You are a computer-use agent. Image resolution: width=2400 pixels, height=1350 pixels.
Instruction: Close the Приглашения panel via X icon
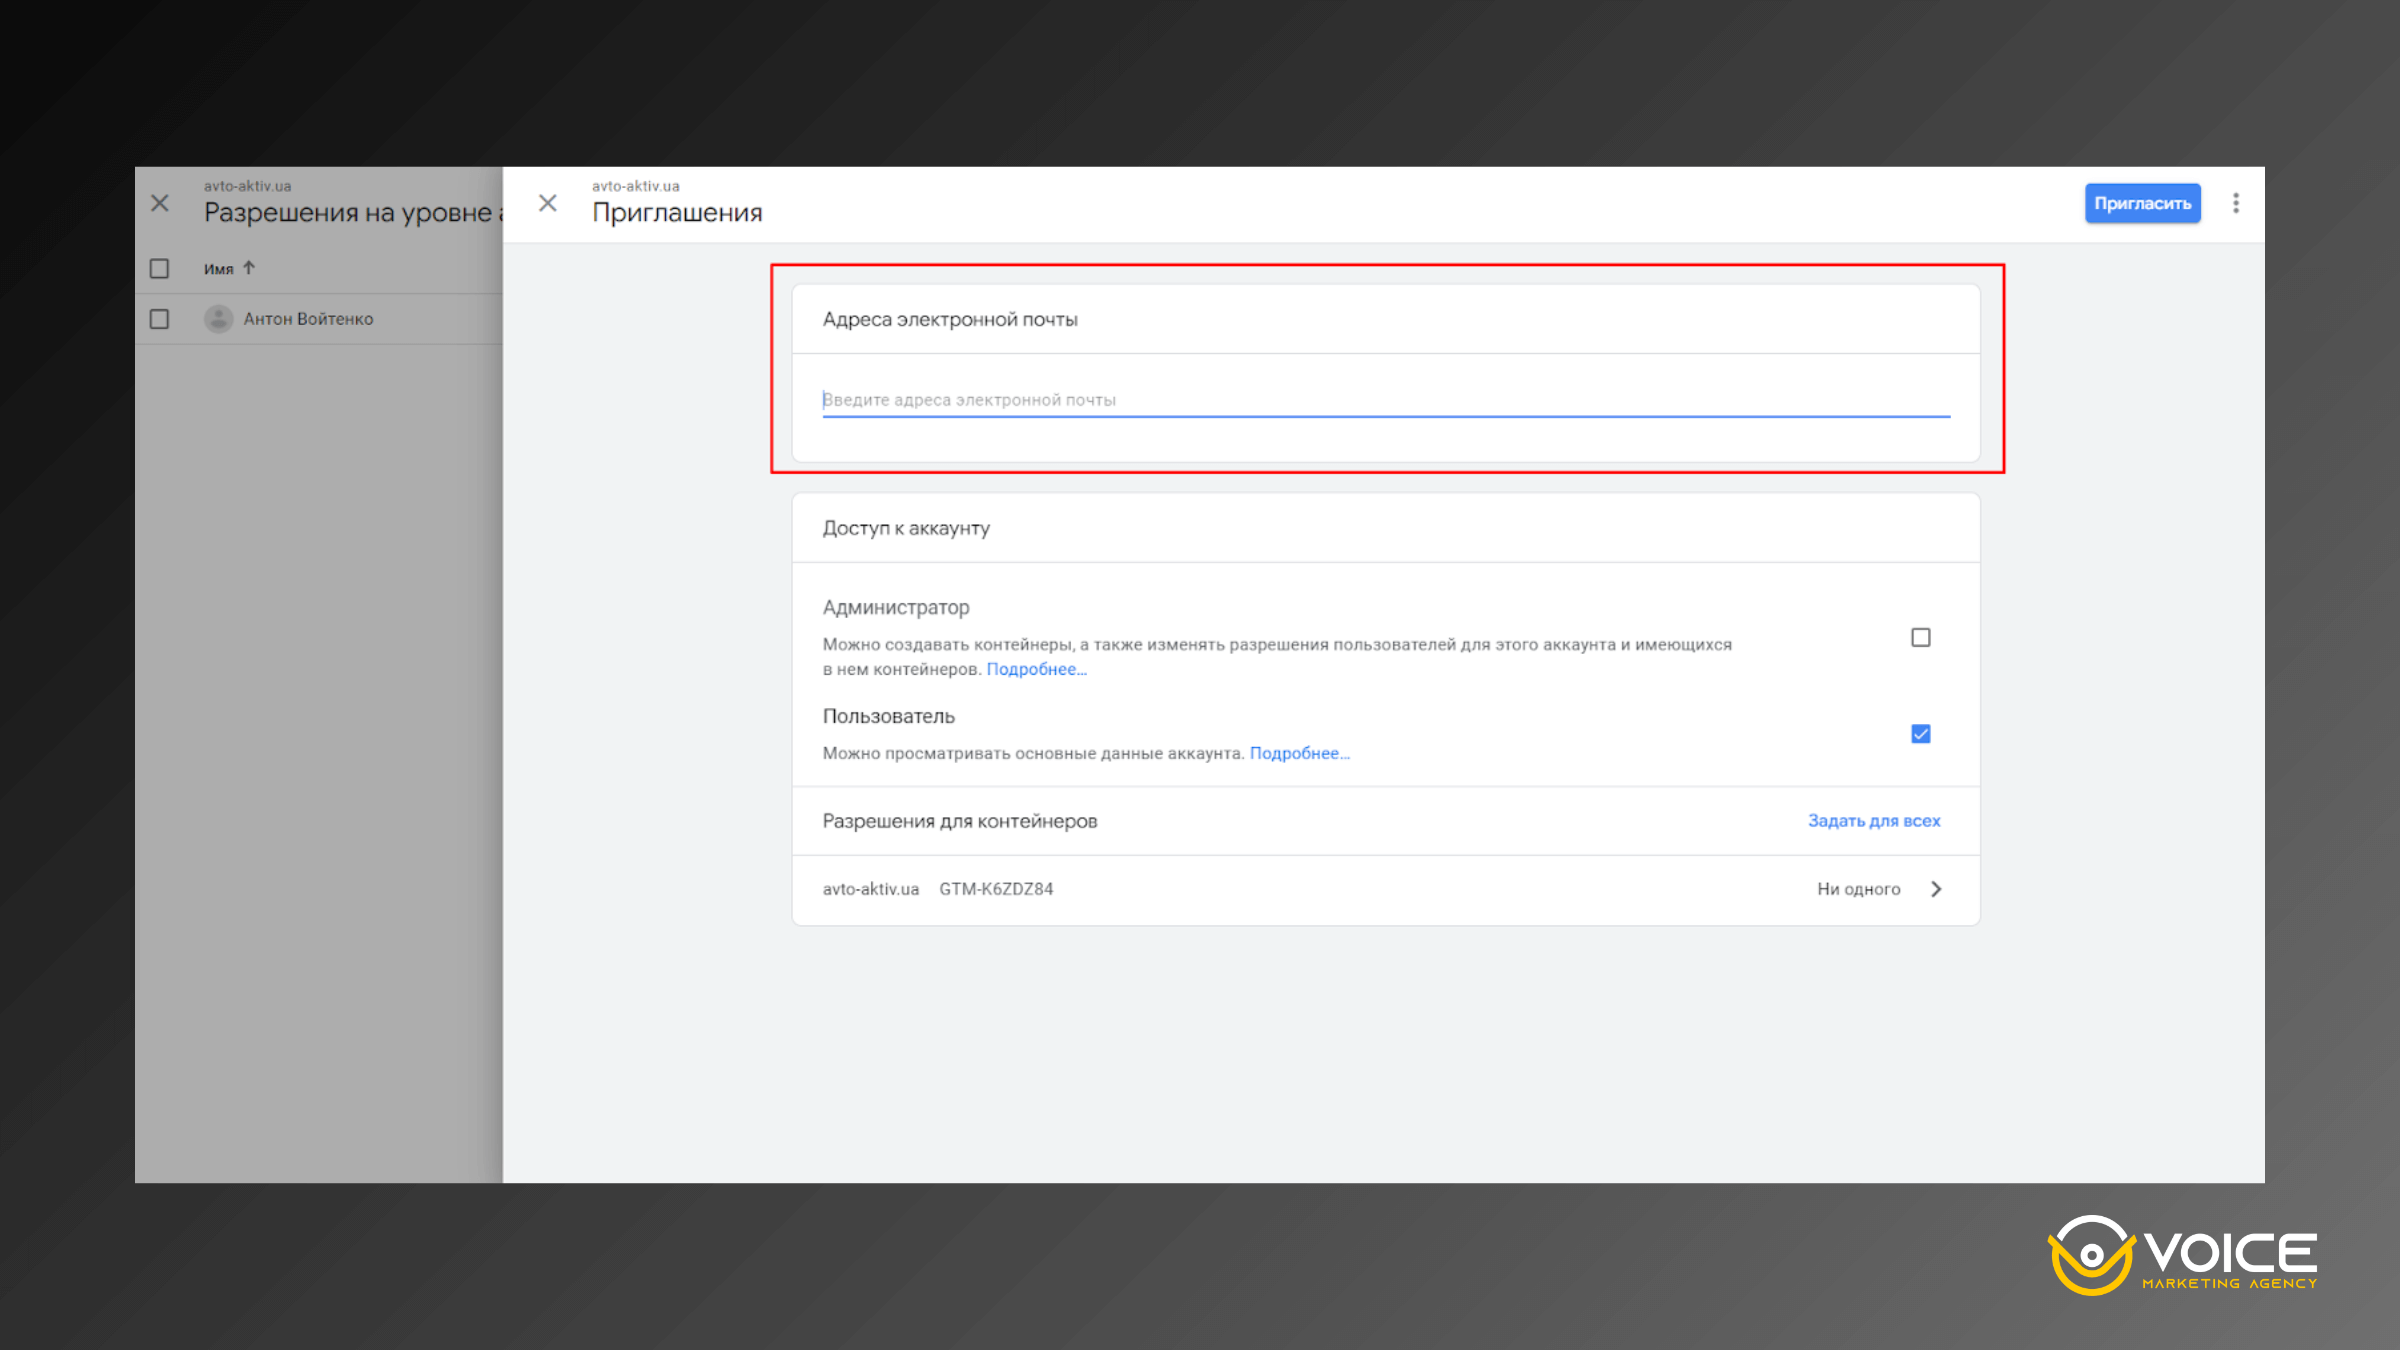pos(548,203)
